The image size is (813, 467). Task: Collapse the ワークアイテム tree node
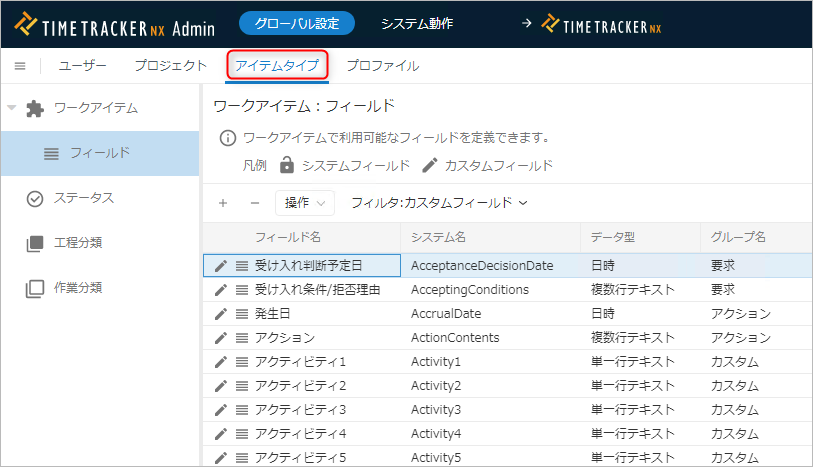click(12, 108)
